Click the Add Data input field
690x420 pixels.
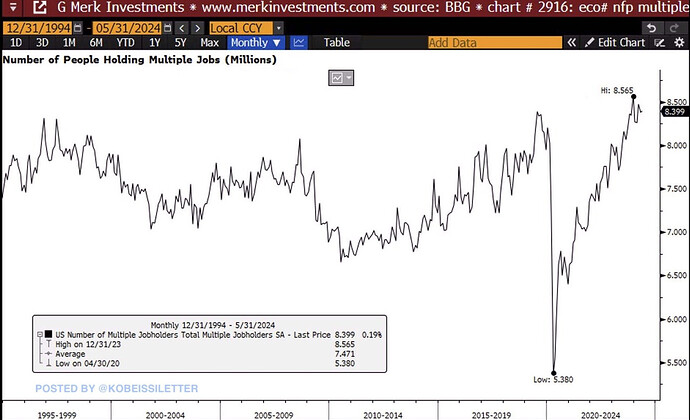coord(490,43)
